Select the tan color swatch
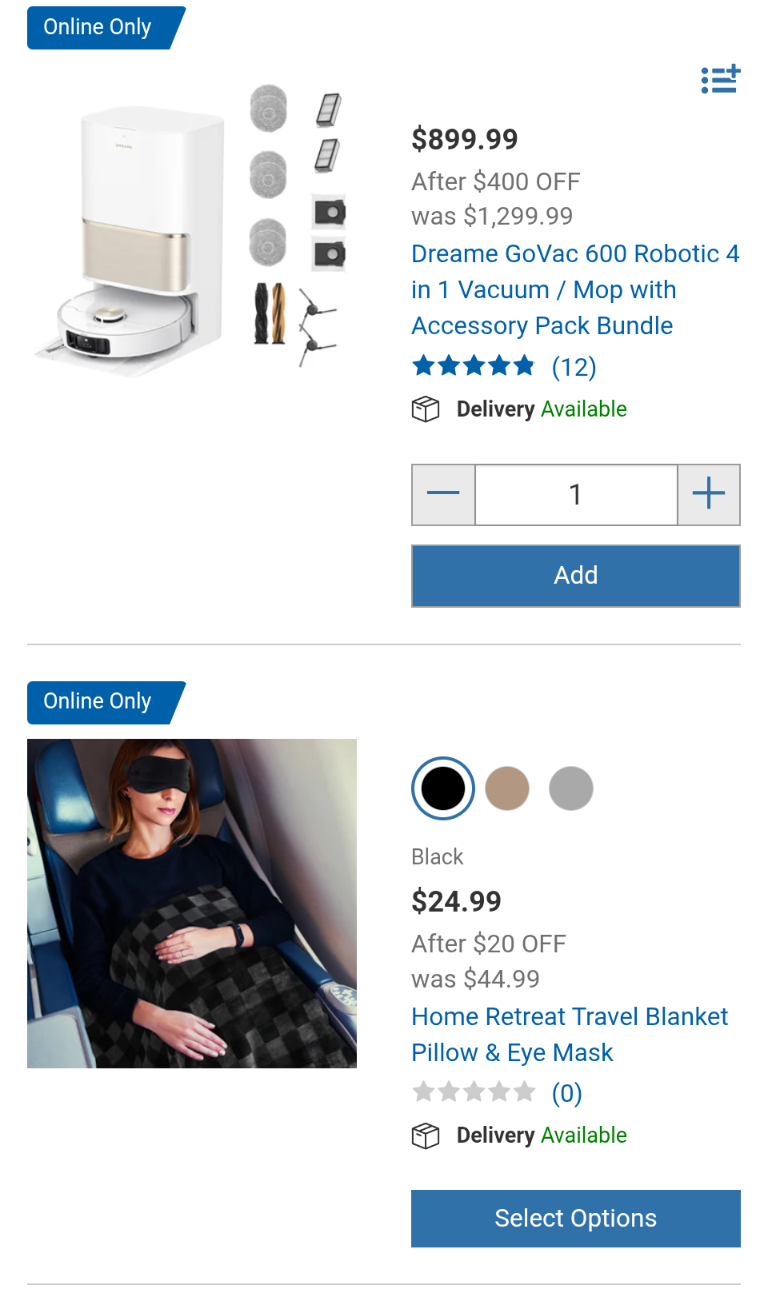Viewport: 768px width, 1291px height. tap(507, 789)
